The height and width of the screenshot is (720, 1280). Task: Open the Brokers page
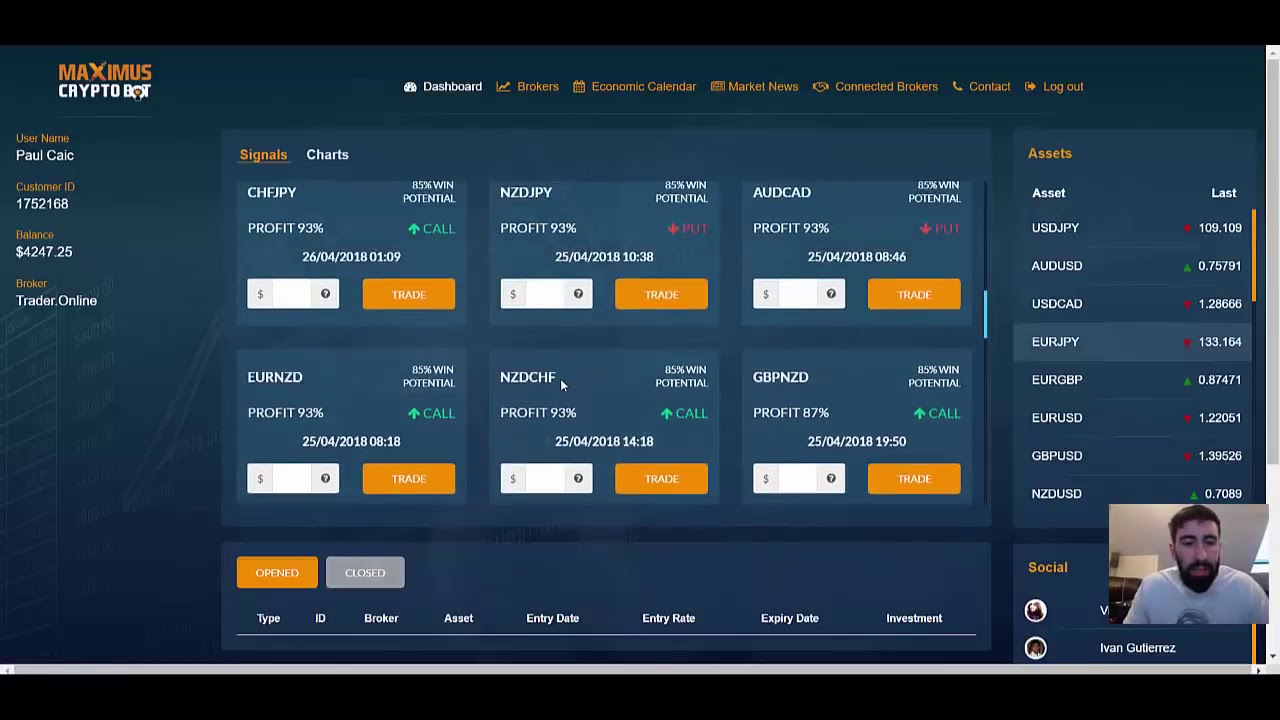coord(528,87)
